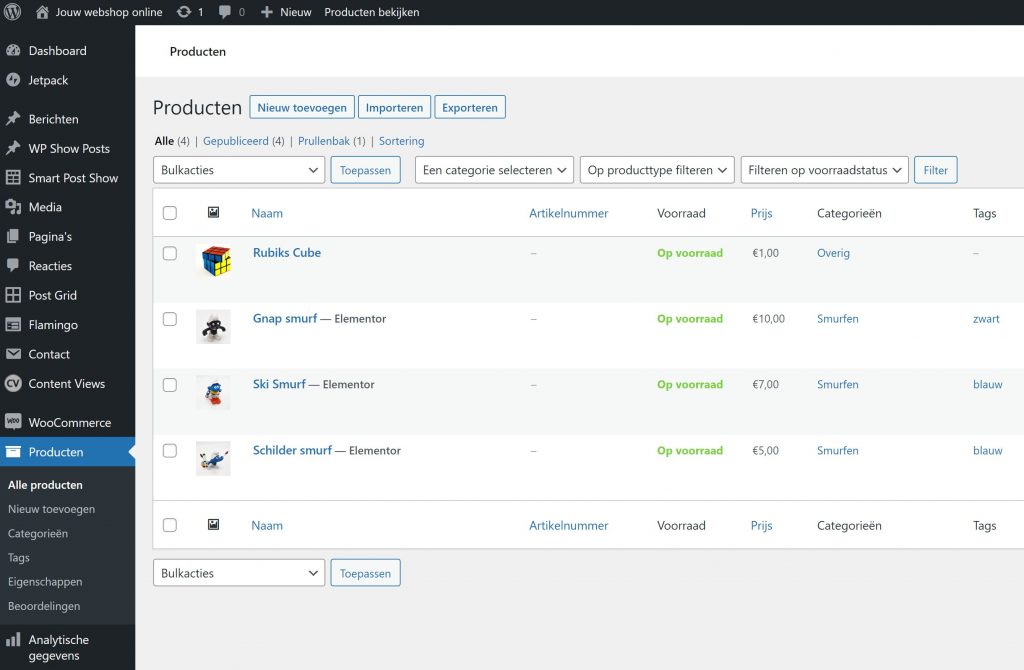
Task: Open Jetpack from the sidebar
Action: [48, 80]
